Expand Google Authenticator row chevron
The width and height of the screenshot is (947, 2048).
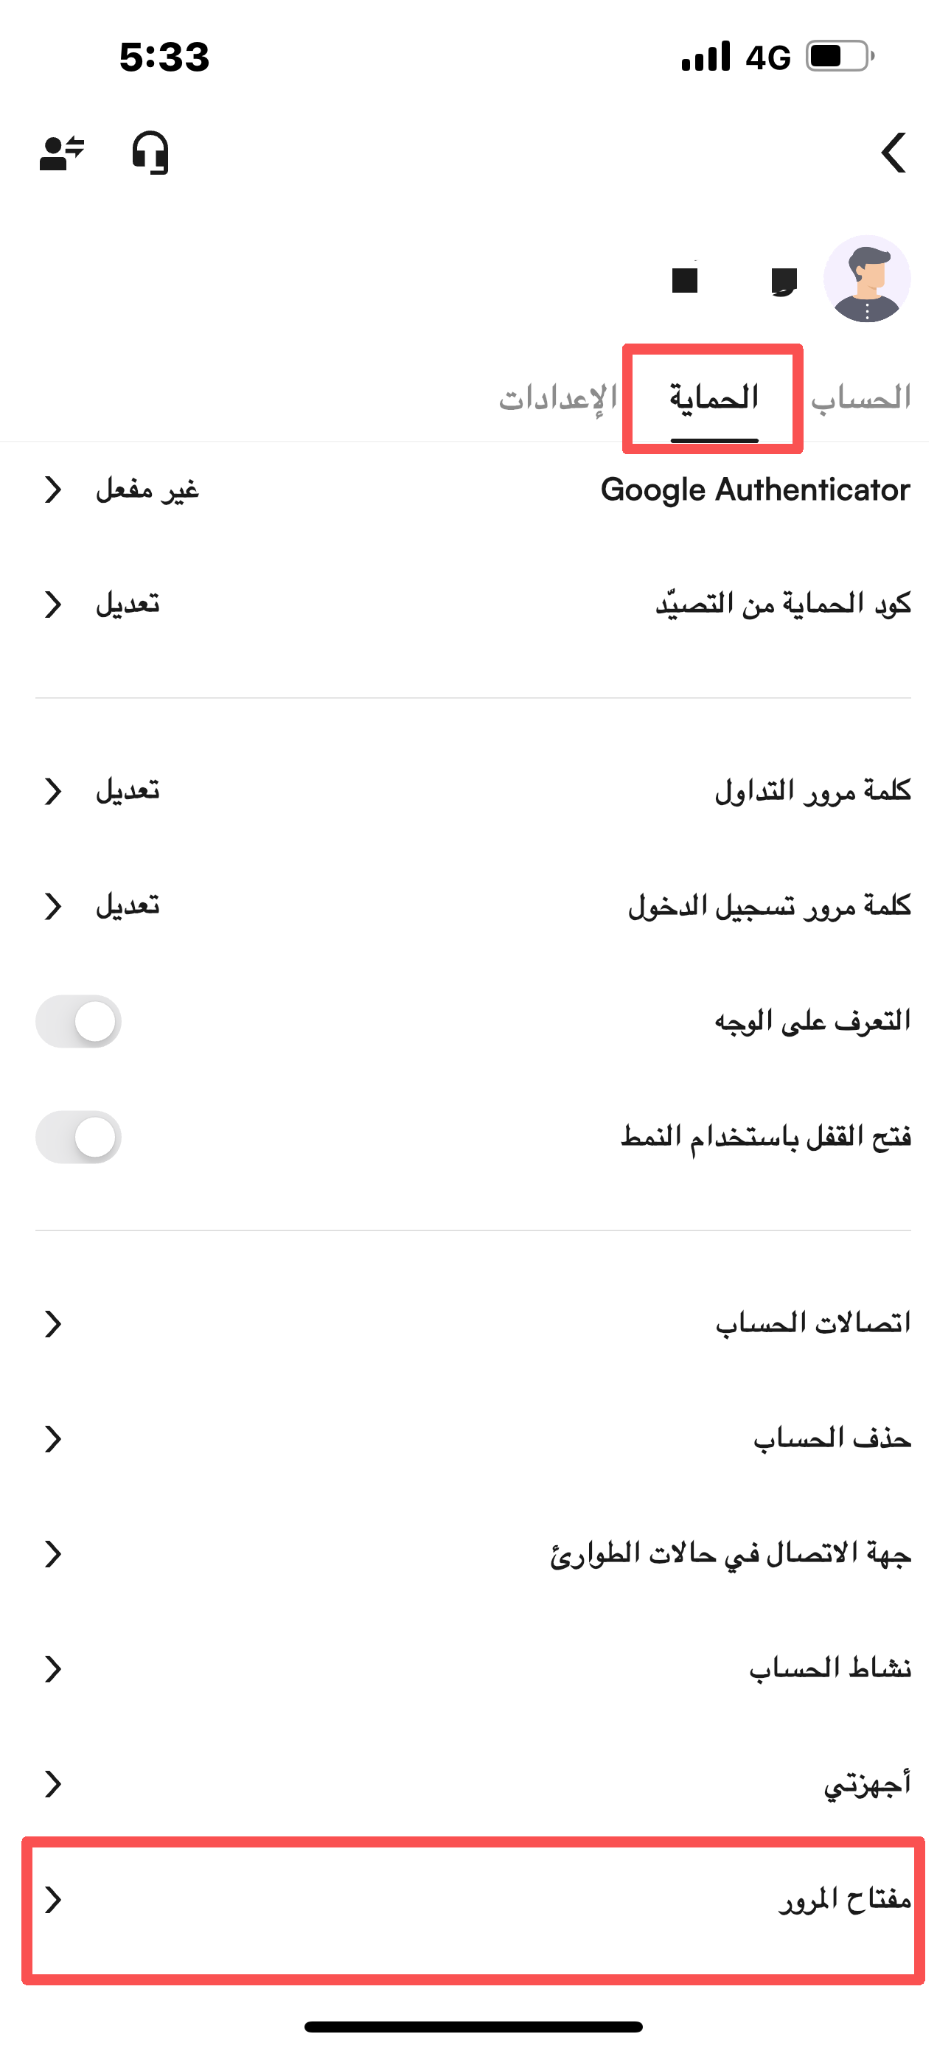[x=53, y=490]
